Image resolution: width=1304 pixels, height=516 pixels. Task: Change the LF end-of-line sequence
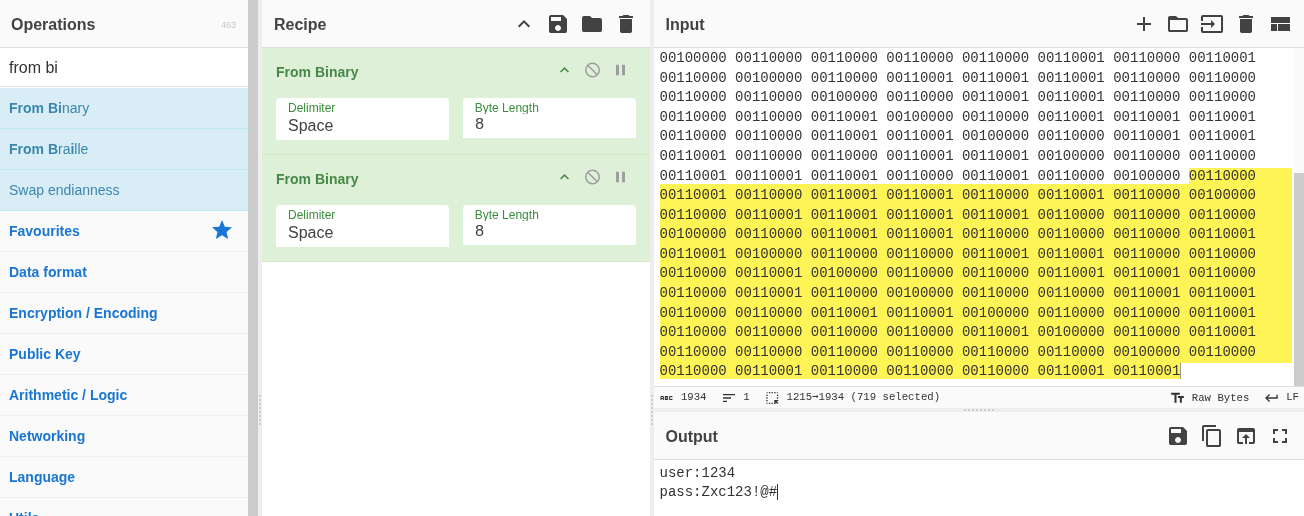(x=1282, y=397)
